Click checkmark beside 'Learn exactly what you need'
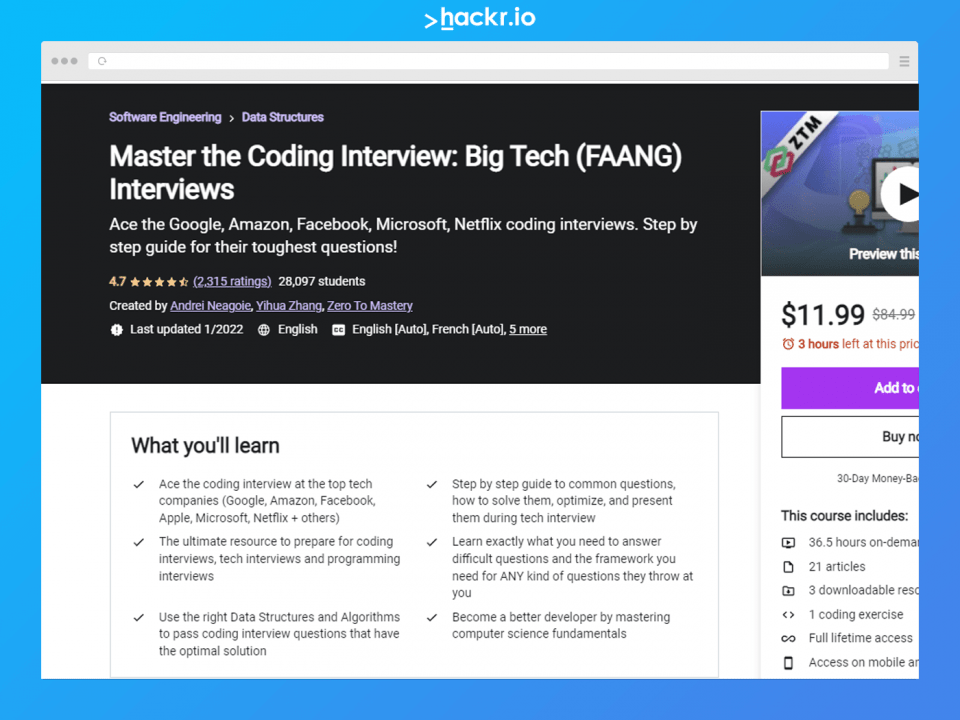 pos(432,542)
